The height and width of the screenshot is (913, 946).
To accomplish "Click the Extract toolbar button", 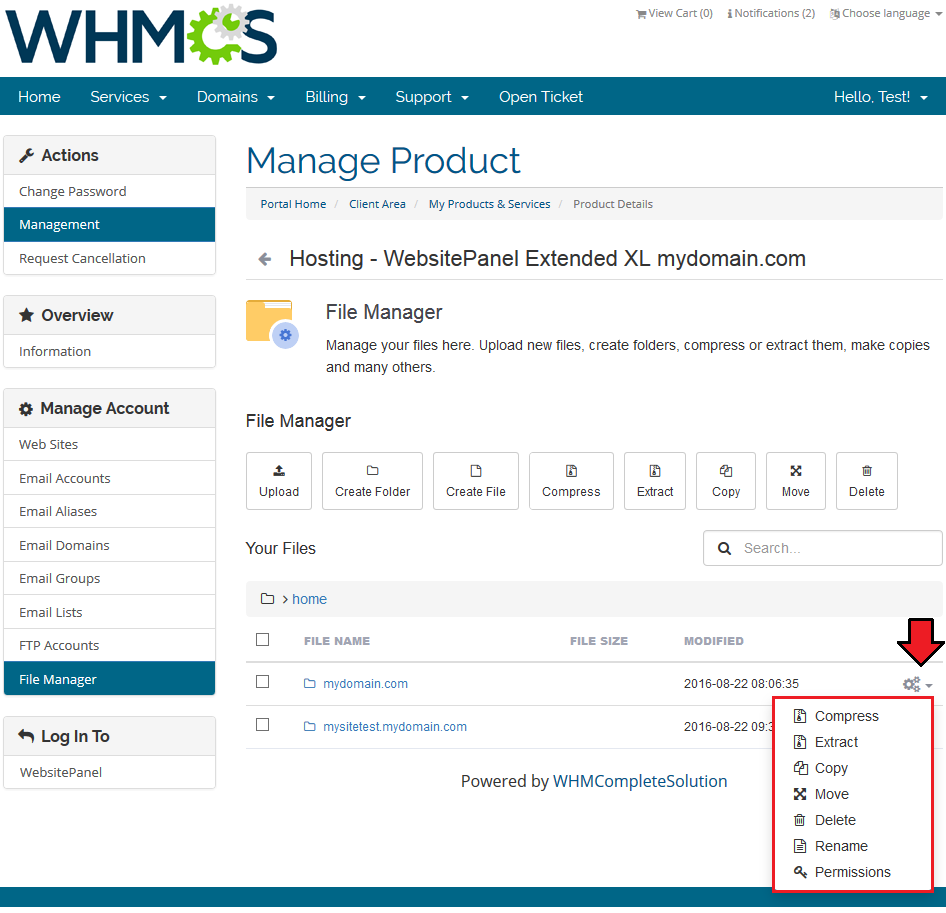I will pyautogui.click(x=655, y=481).
